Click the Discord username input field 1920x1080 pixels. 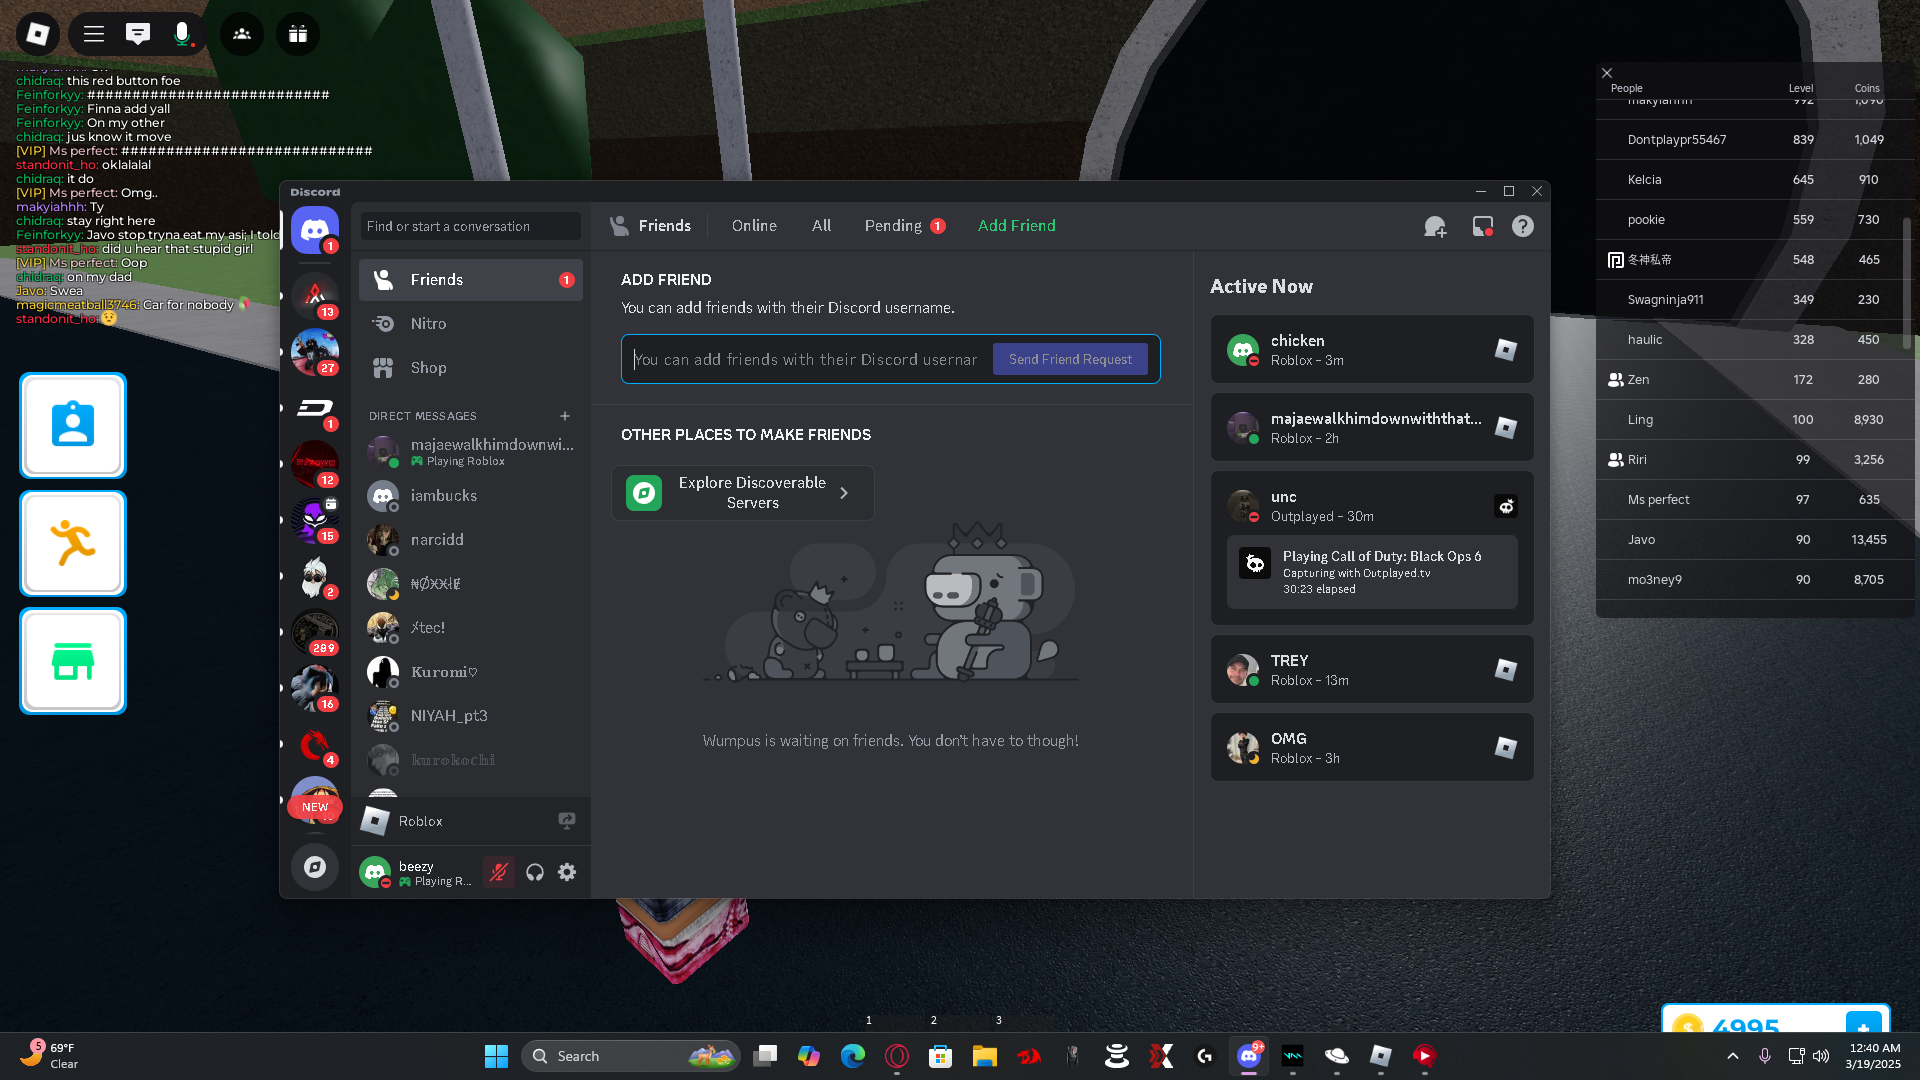click(806, 360)
